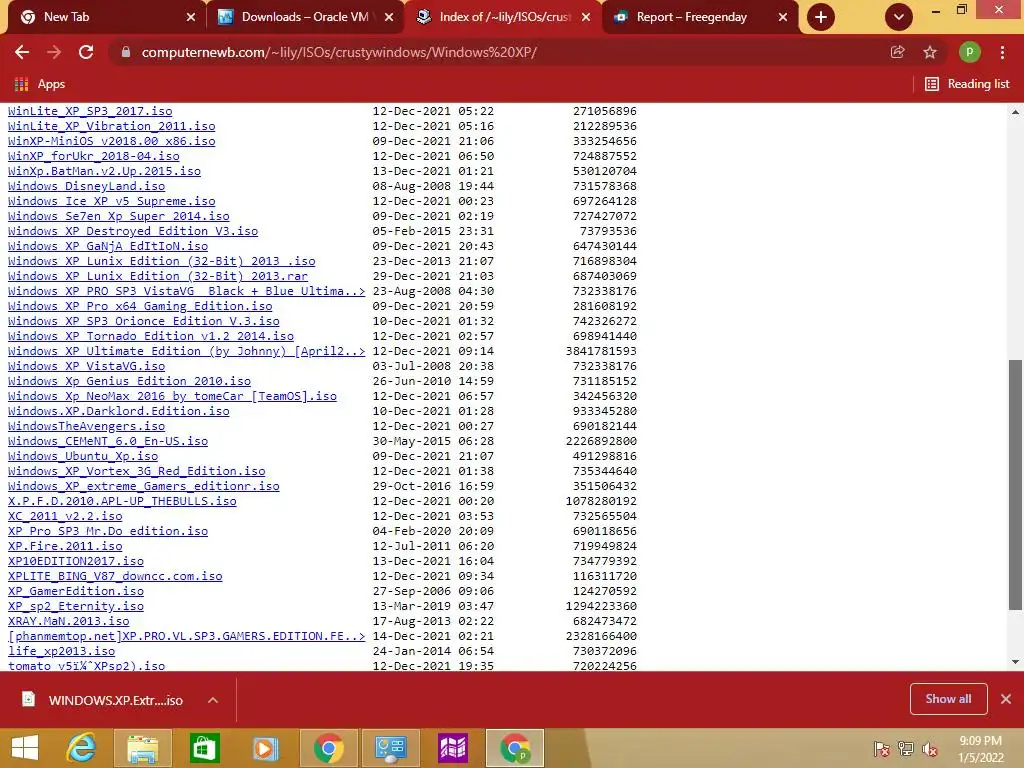Screen dimensions: 1024x768
Task: Switch to Downloads – Oracle VM tab
Action: 305,17
